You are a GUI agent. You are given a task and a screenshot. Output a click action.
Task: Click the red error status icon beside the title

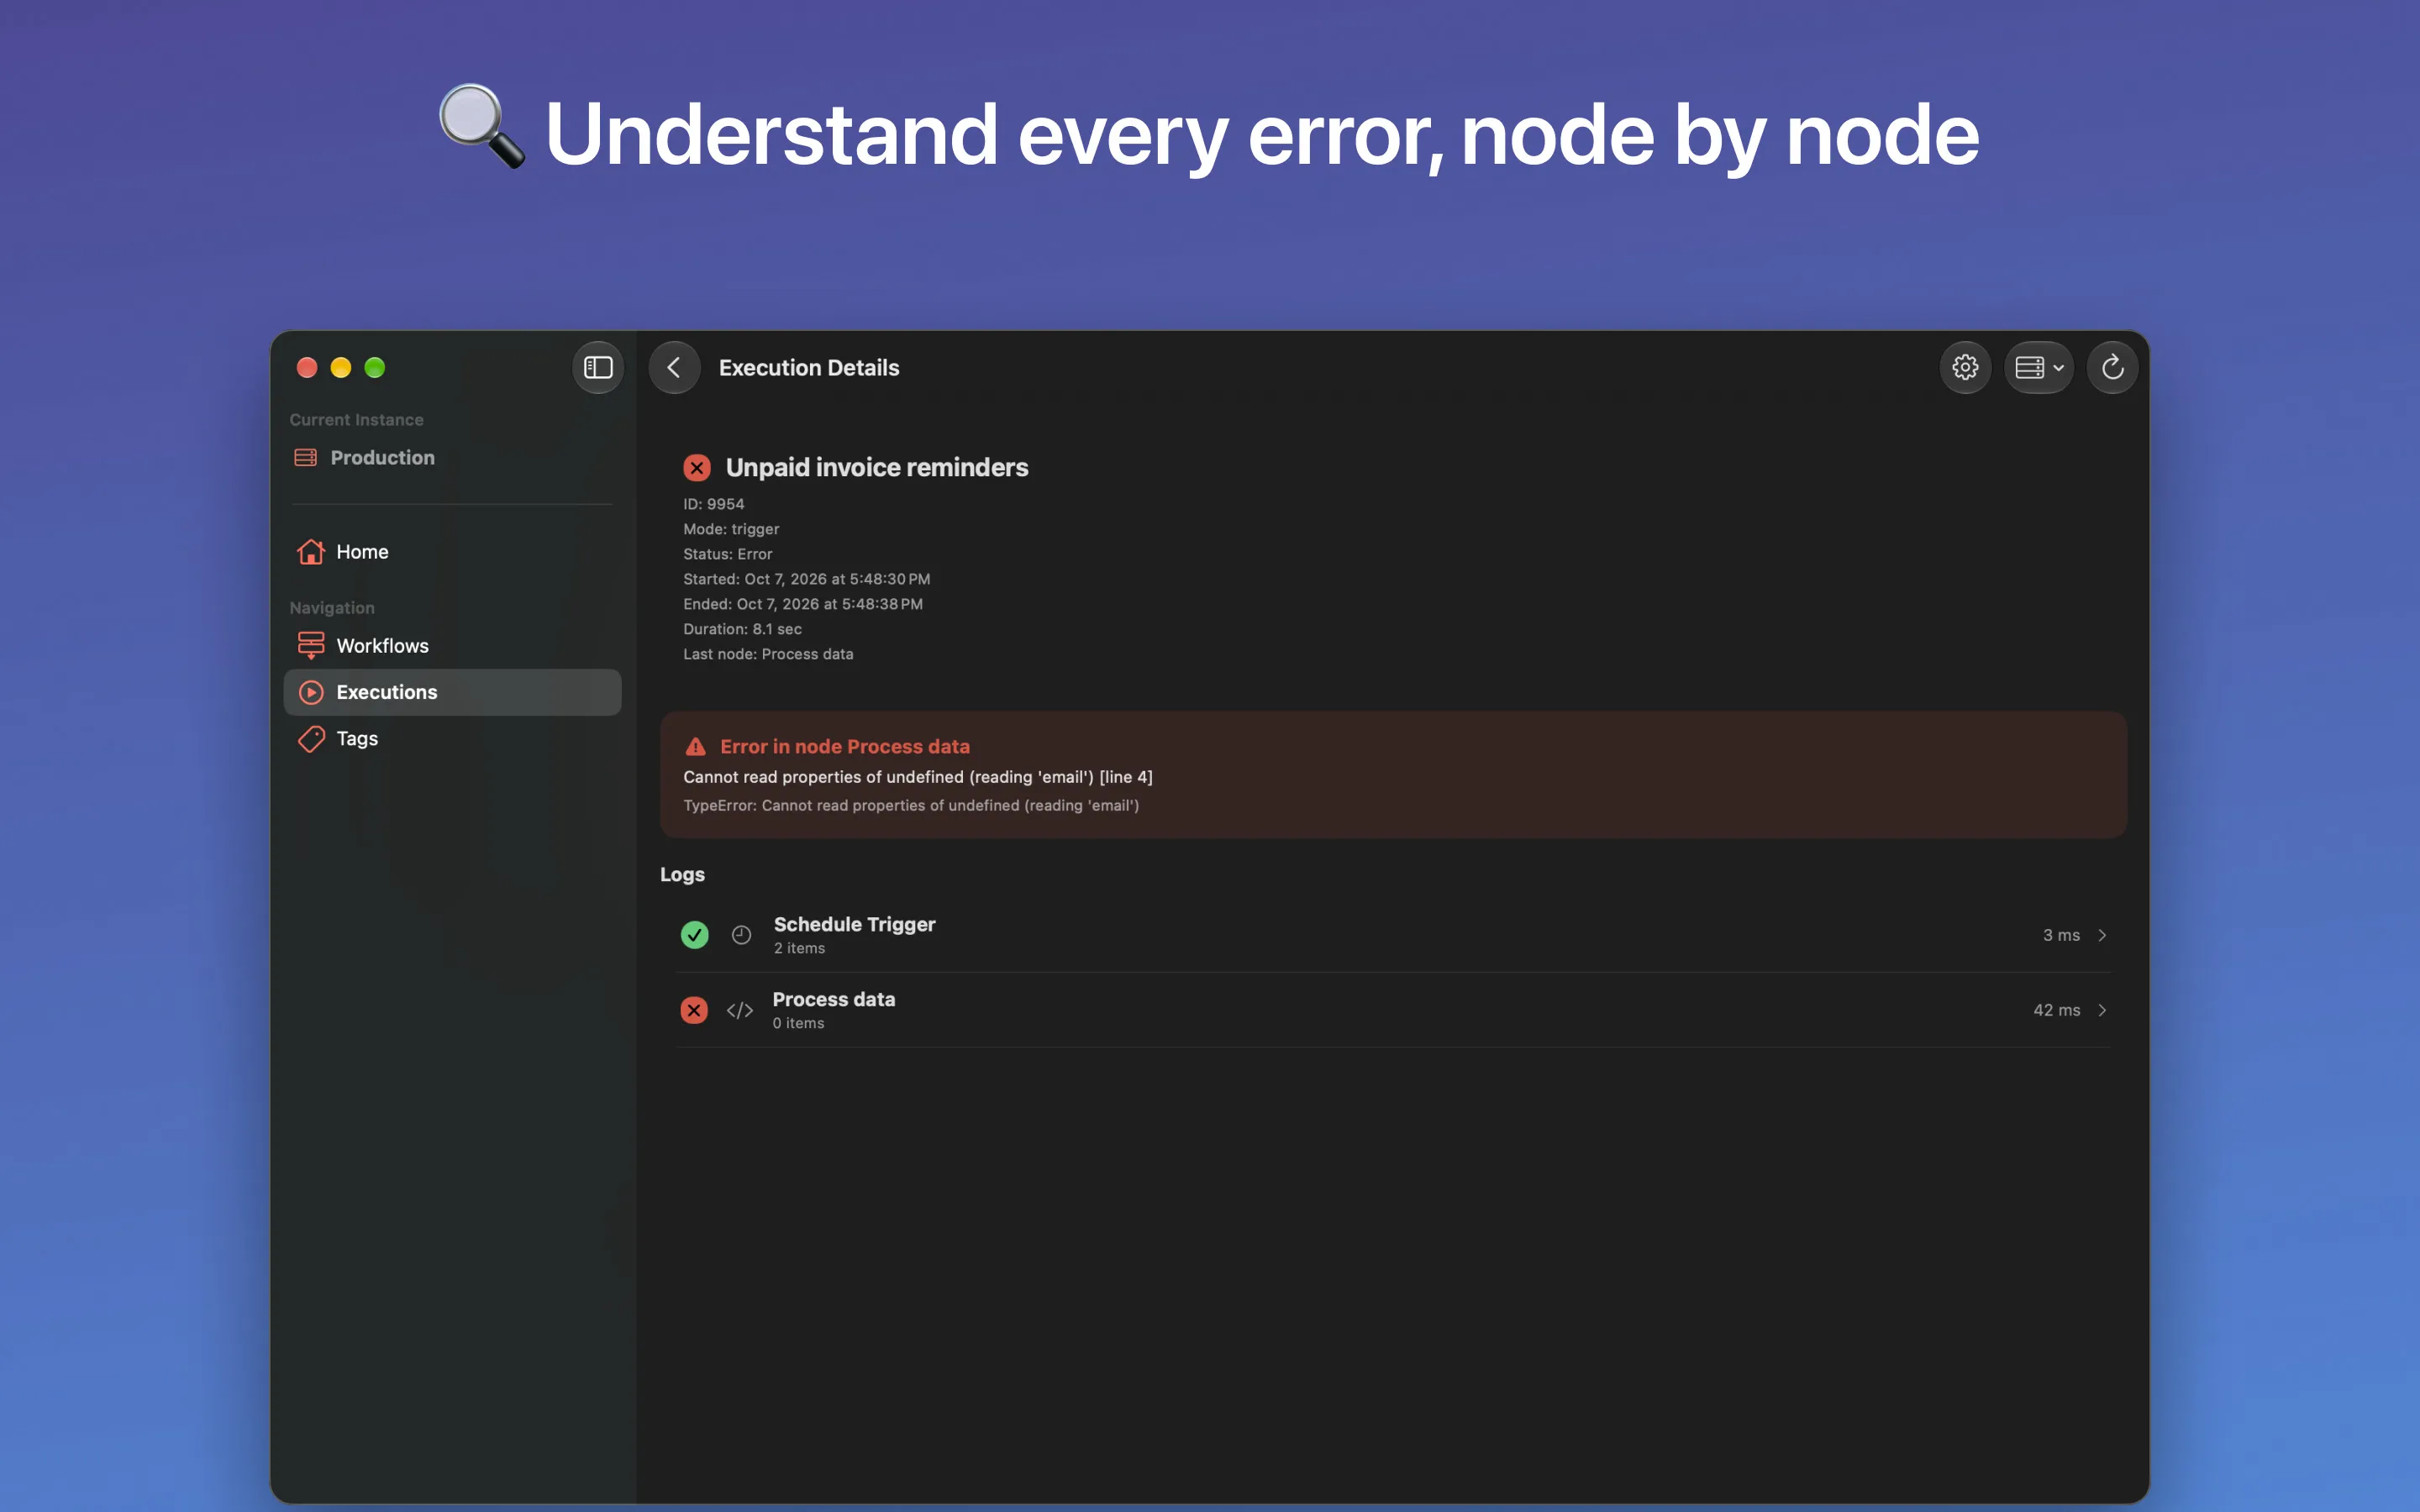click(697, 468)
